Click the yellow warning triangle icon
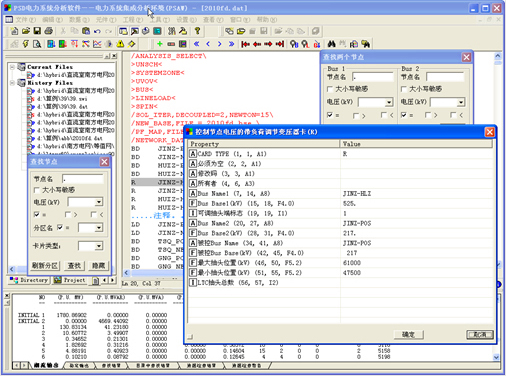 120,44
